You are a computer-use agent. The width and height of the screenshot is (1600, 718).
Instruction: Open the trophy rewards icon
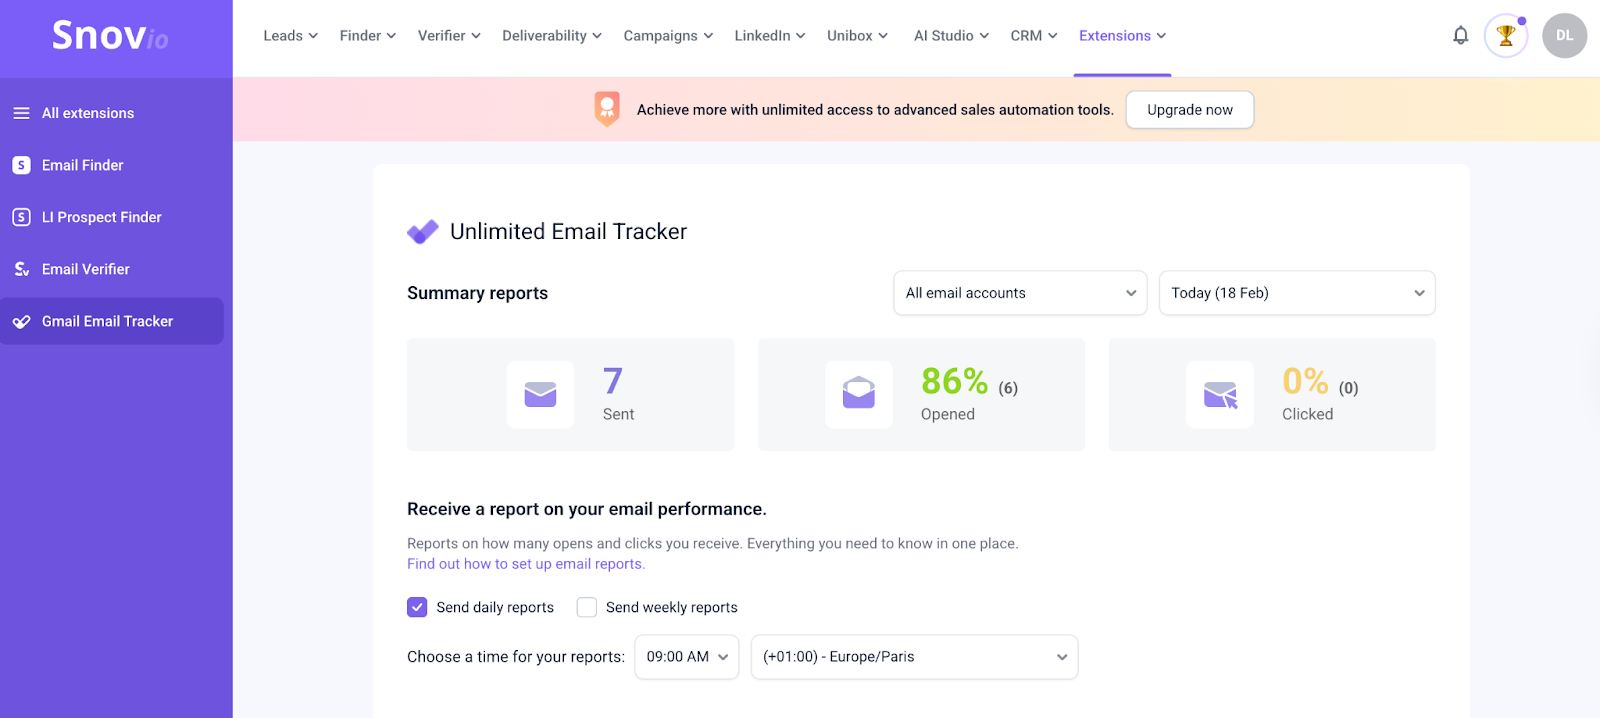coord(1506,36)
